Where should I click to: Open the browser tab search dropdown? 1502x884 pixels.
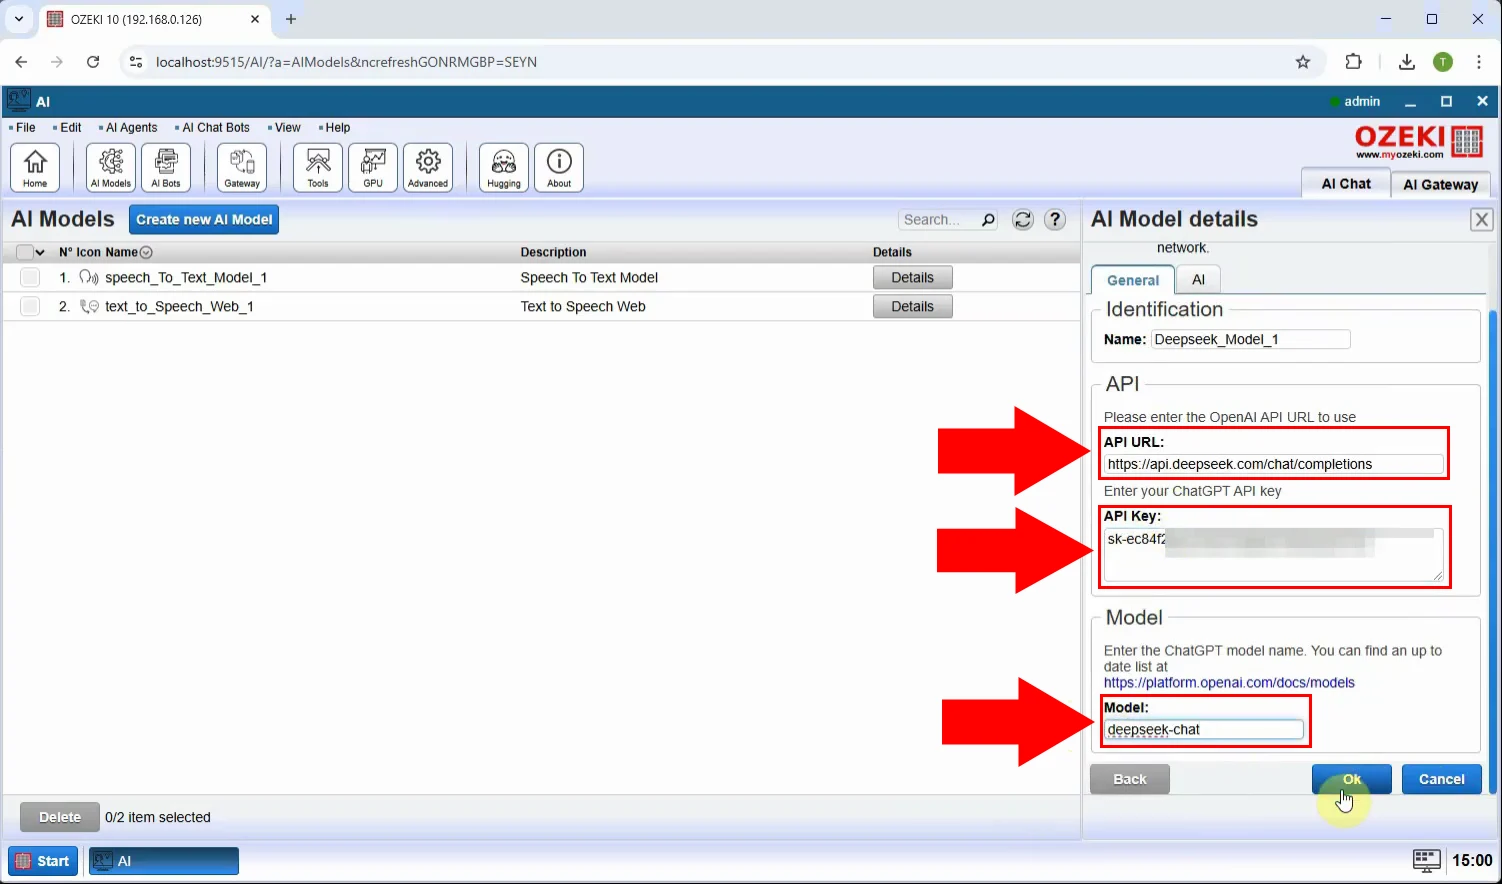coord(18,19)
